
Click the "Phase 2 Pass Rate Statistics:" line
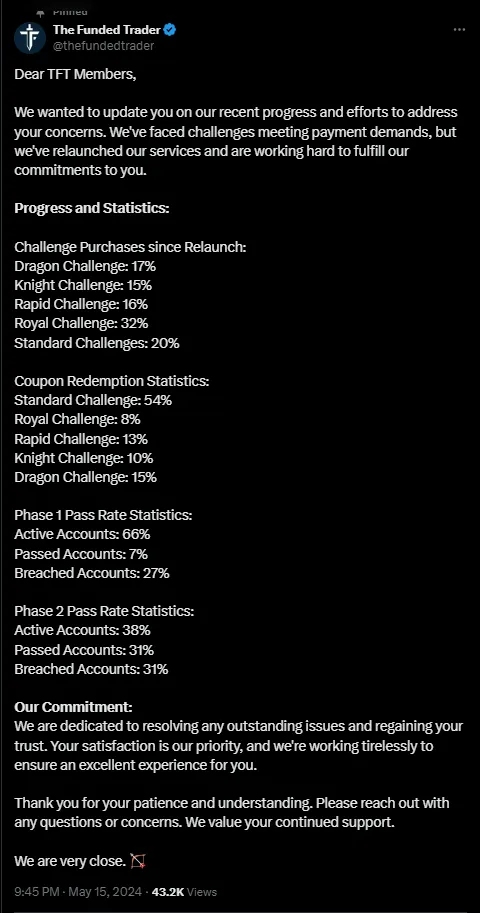(x=104, y=611)
